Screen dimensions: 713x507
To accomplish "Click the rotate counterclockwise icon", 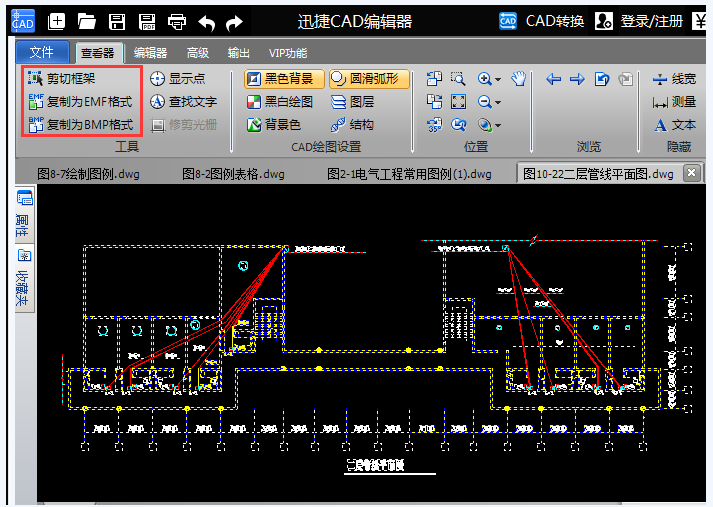I will click(x=434, y=78).
